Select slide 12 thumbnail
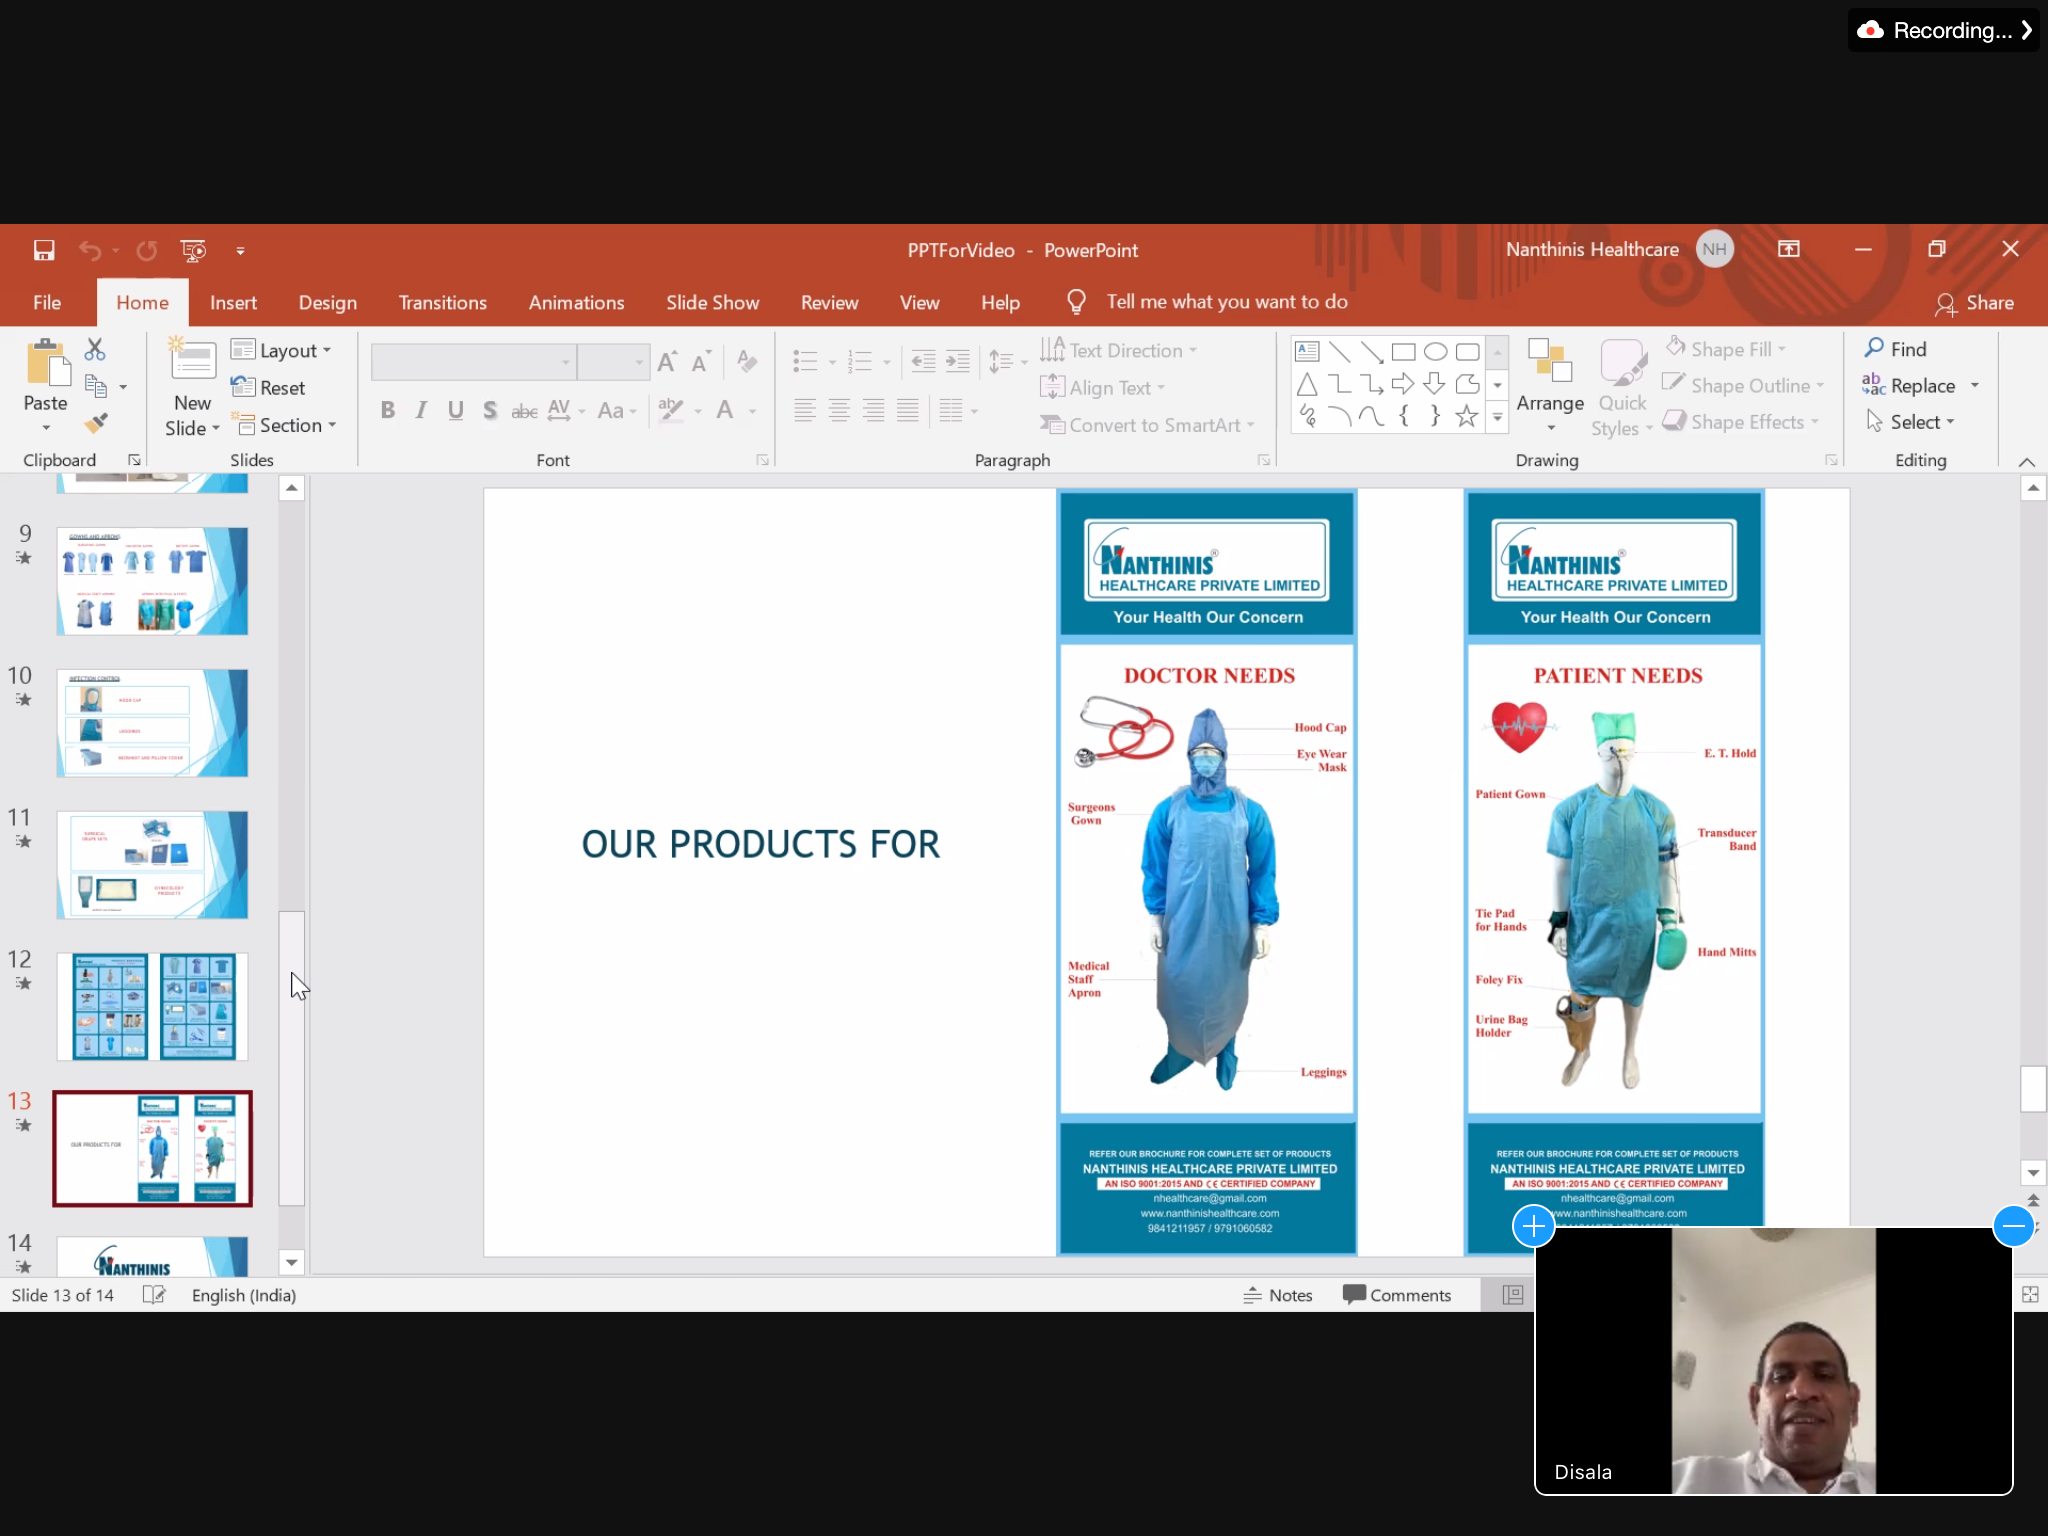Screen dimensions: 2048x1536 point(152,1006)
